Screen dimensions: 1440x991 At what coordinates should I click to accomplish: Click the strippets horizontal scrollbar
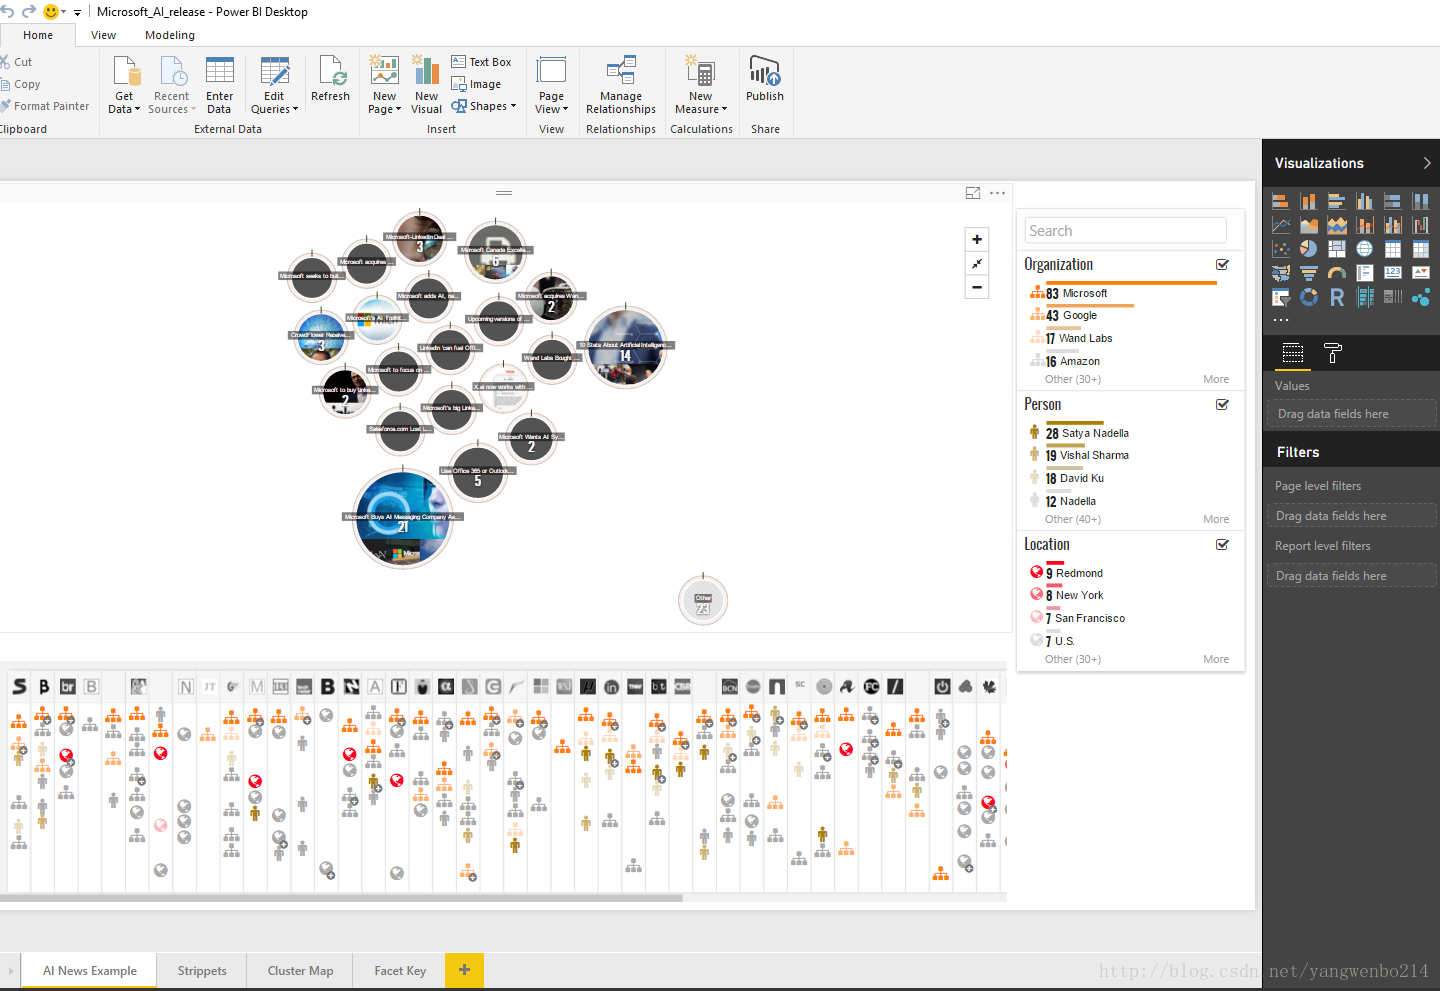[341, 898]
